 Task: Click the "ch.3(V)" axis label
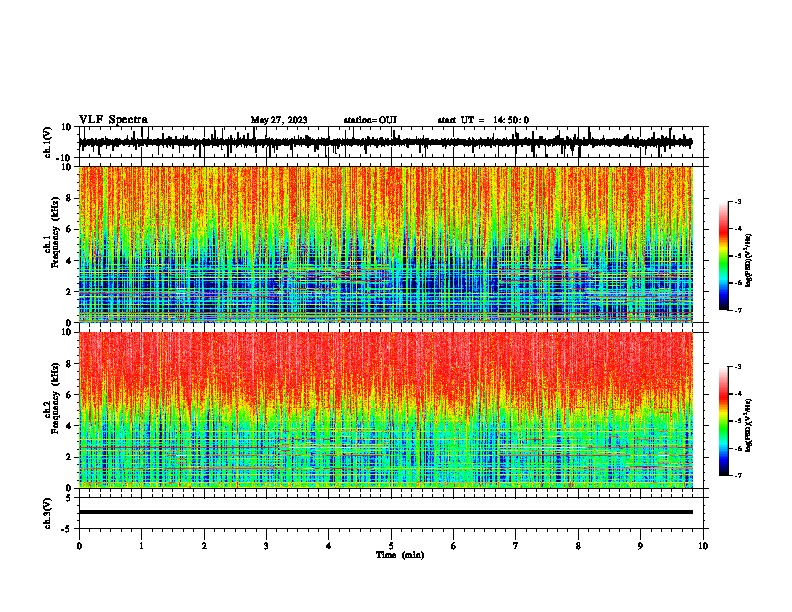click(x=48, y=513)
